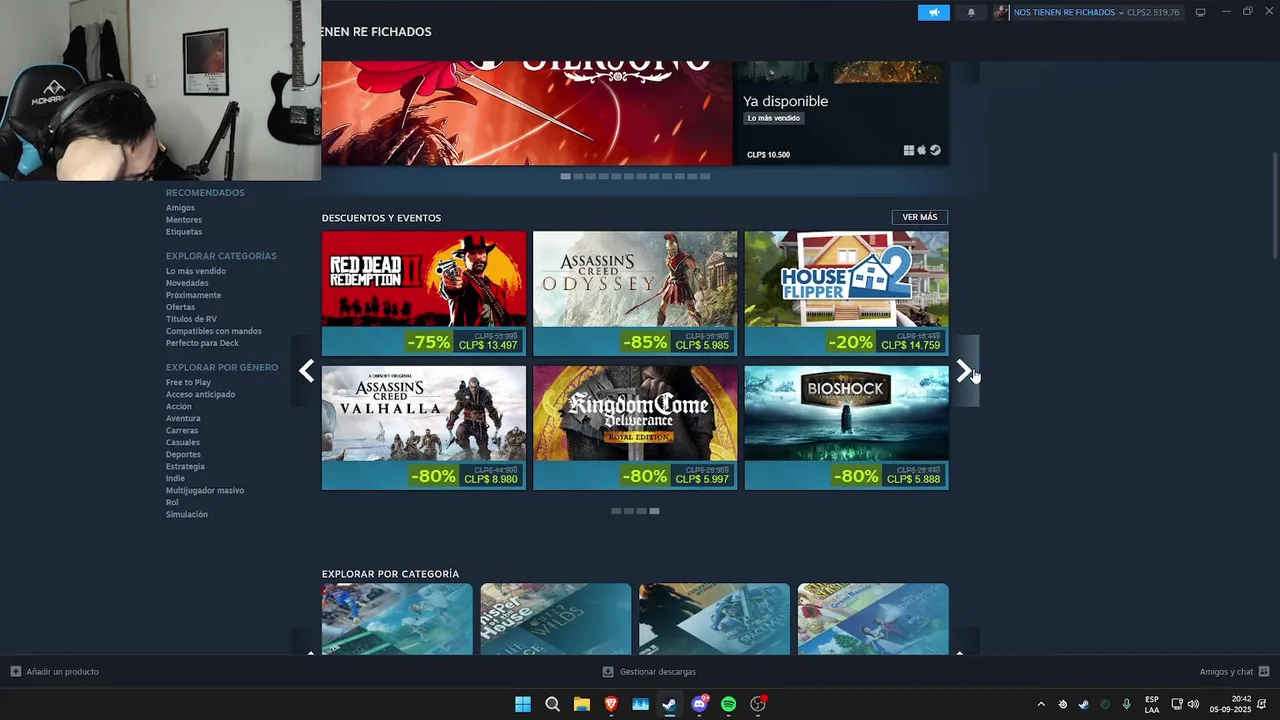
Task: Browse the Indie genre
Action: click(175, 478)
